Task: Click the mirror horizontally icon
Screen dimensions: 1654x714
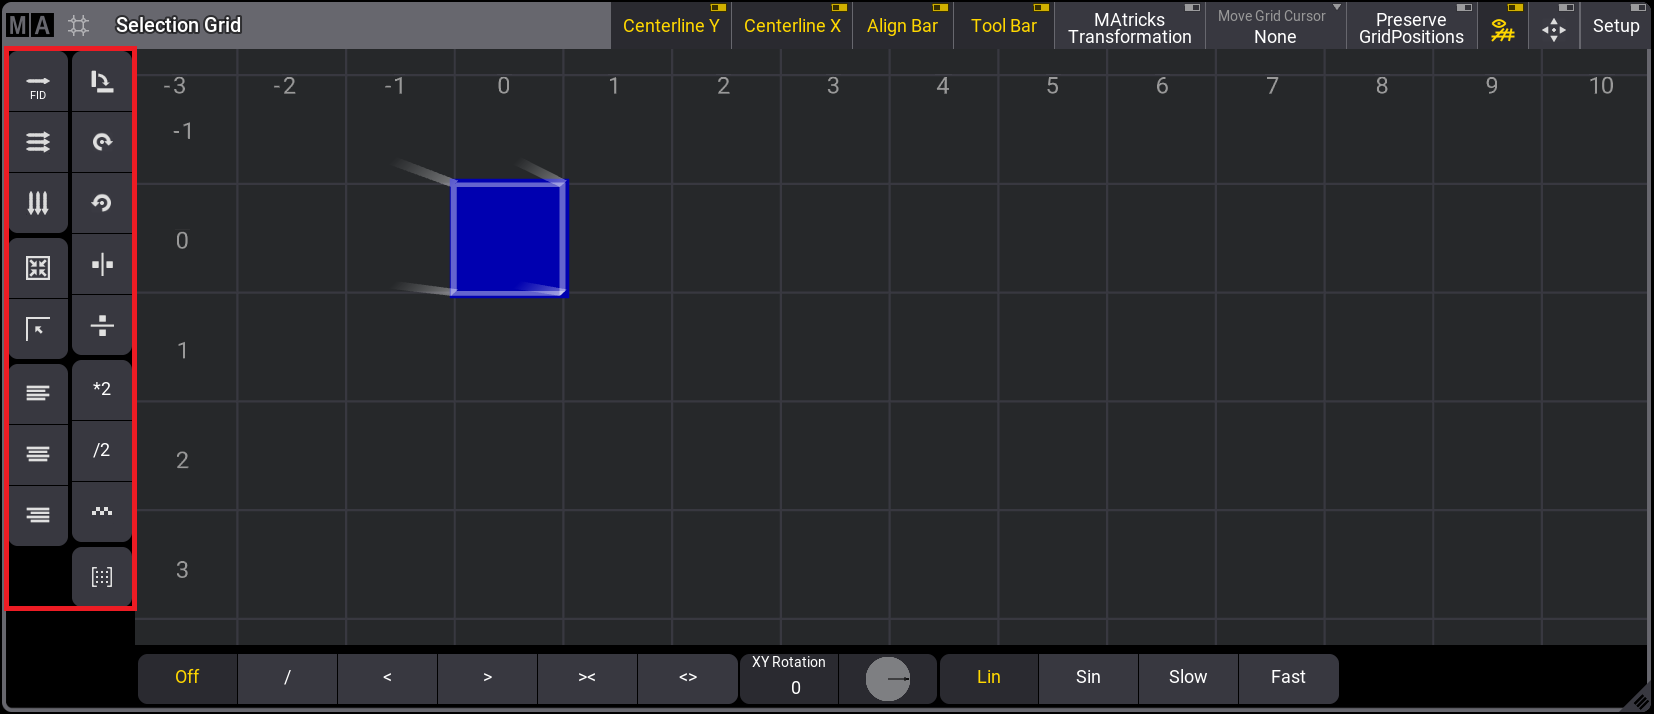Action: [102, 264]
